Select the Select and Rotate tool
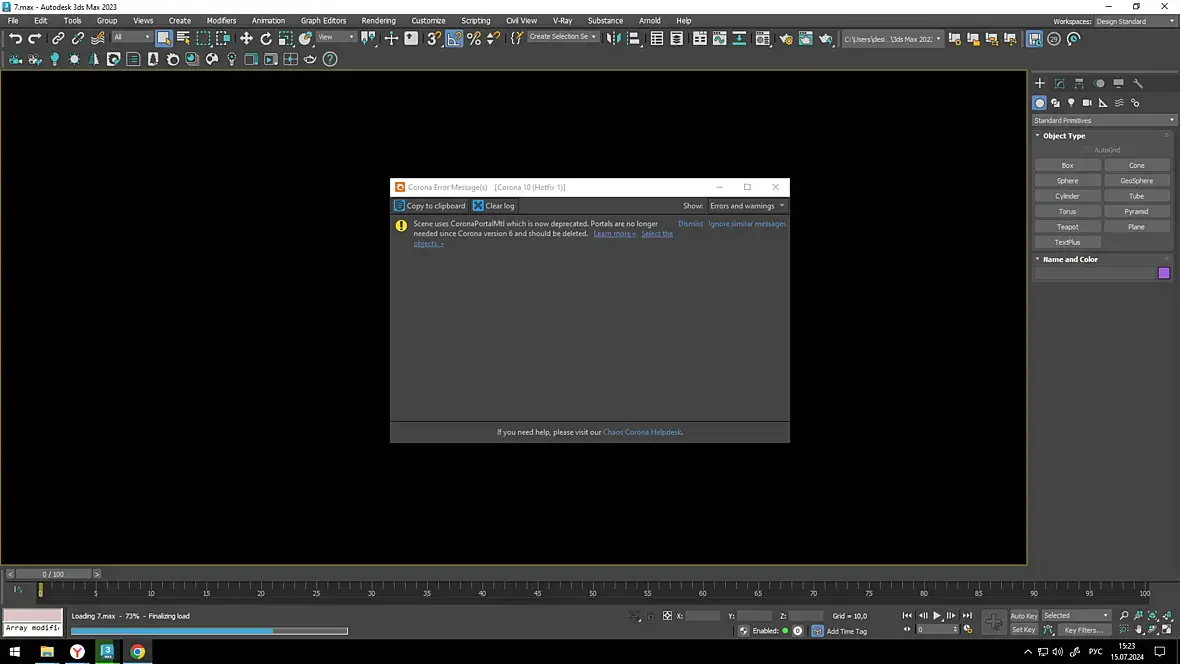 [266, 38]
